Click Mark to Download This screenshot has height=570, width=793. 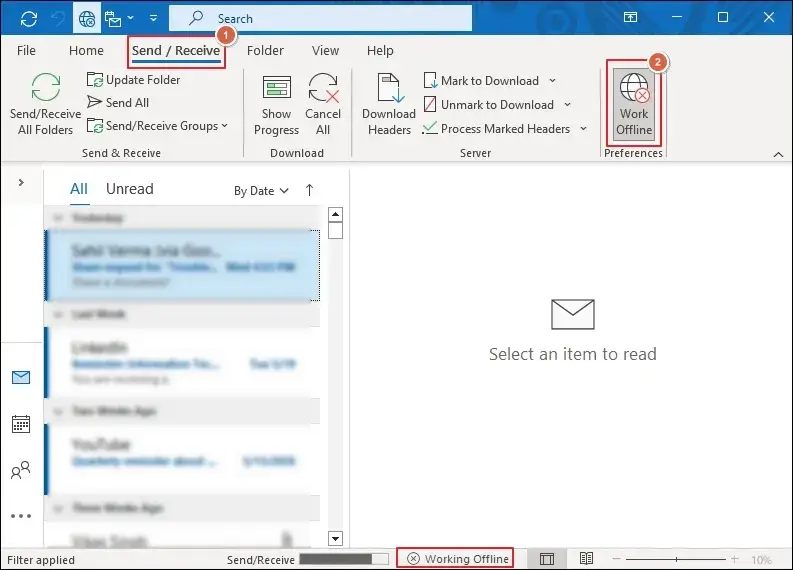click(482, 80)
